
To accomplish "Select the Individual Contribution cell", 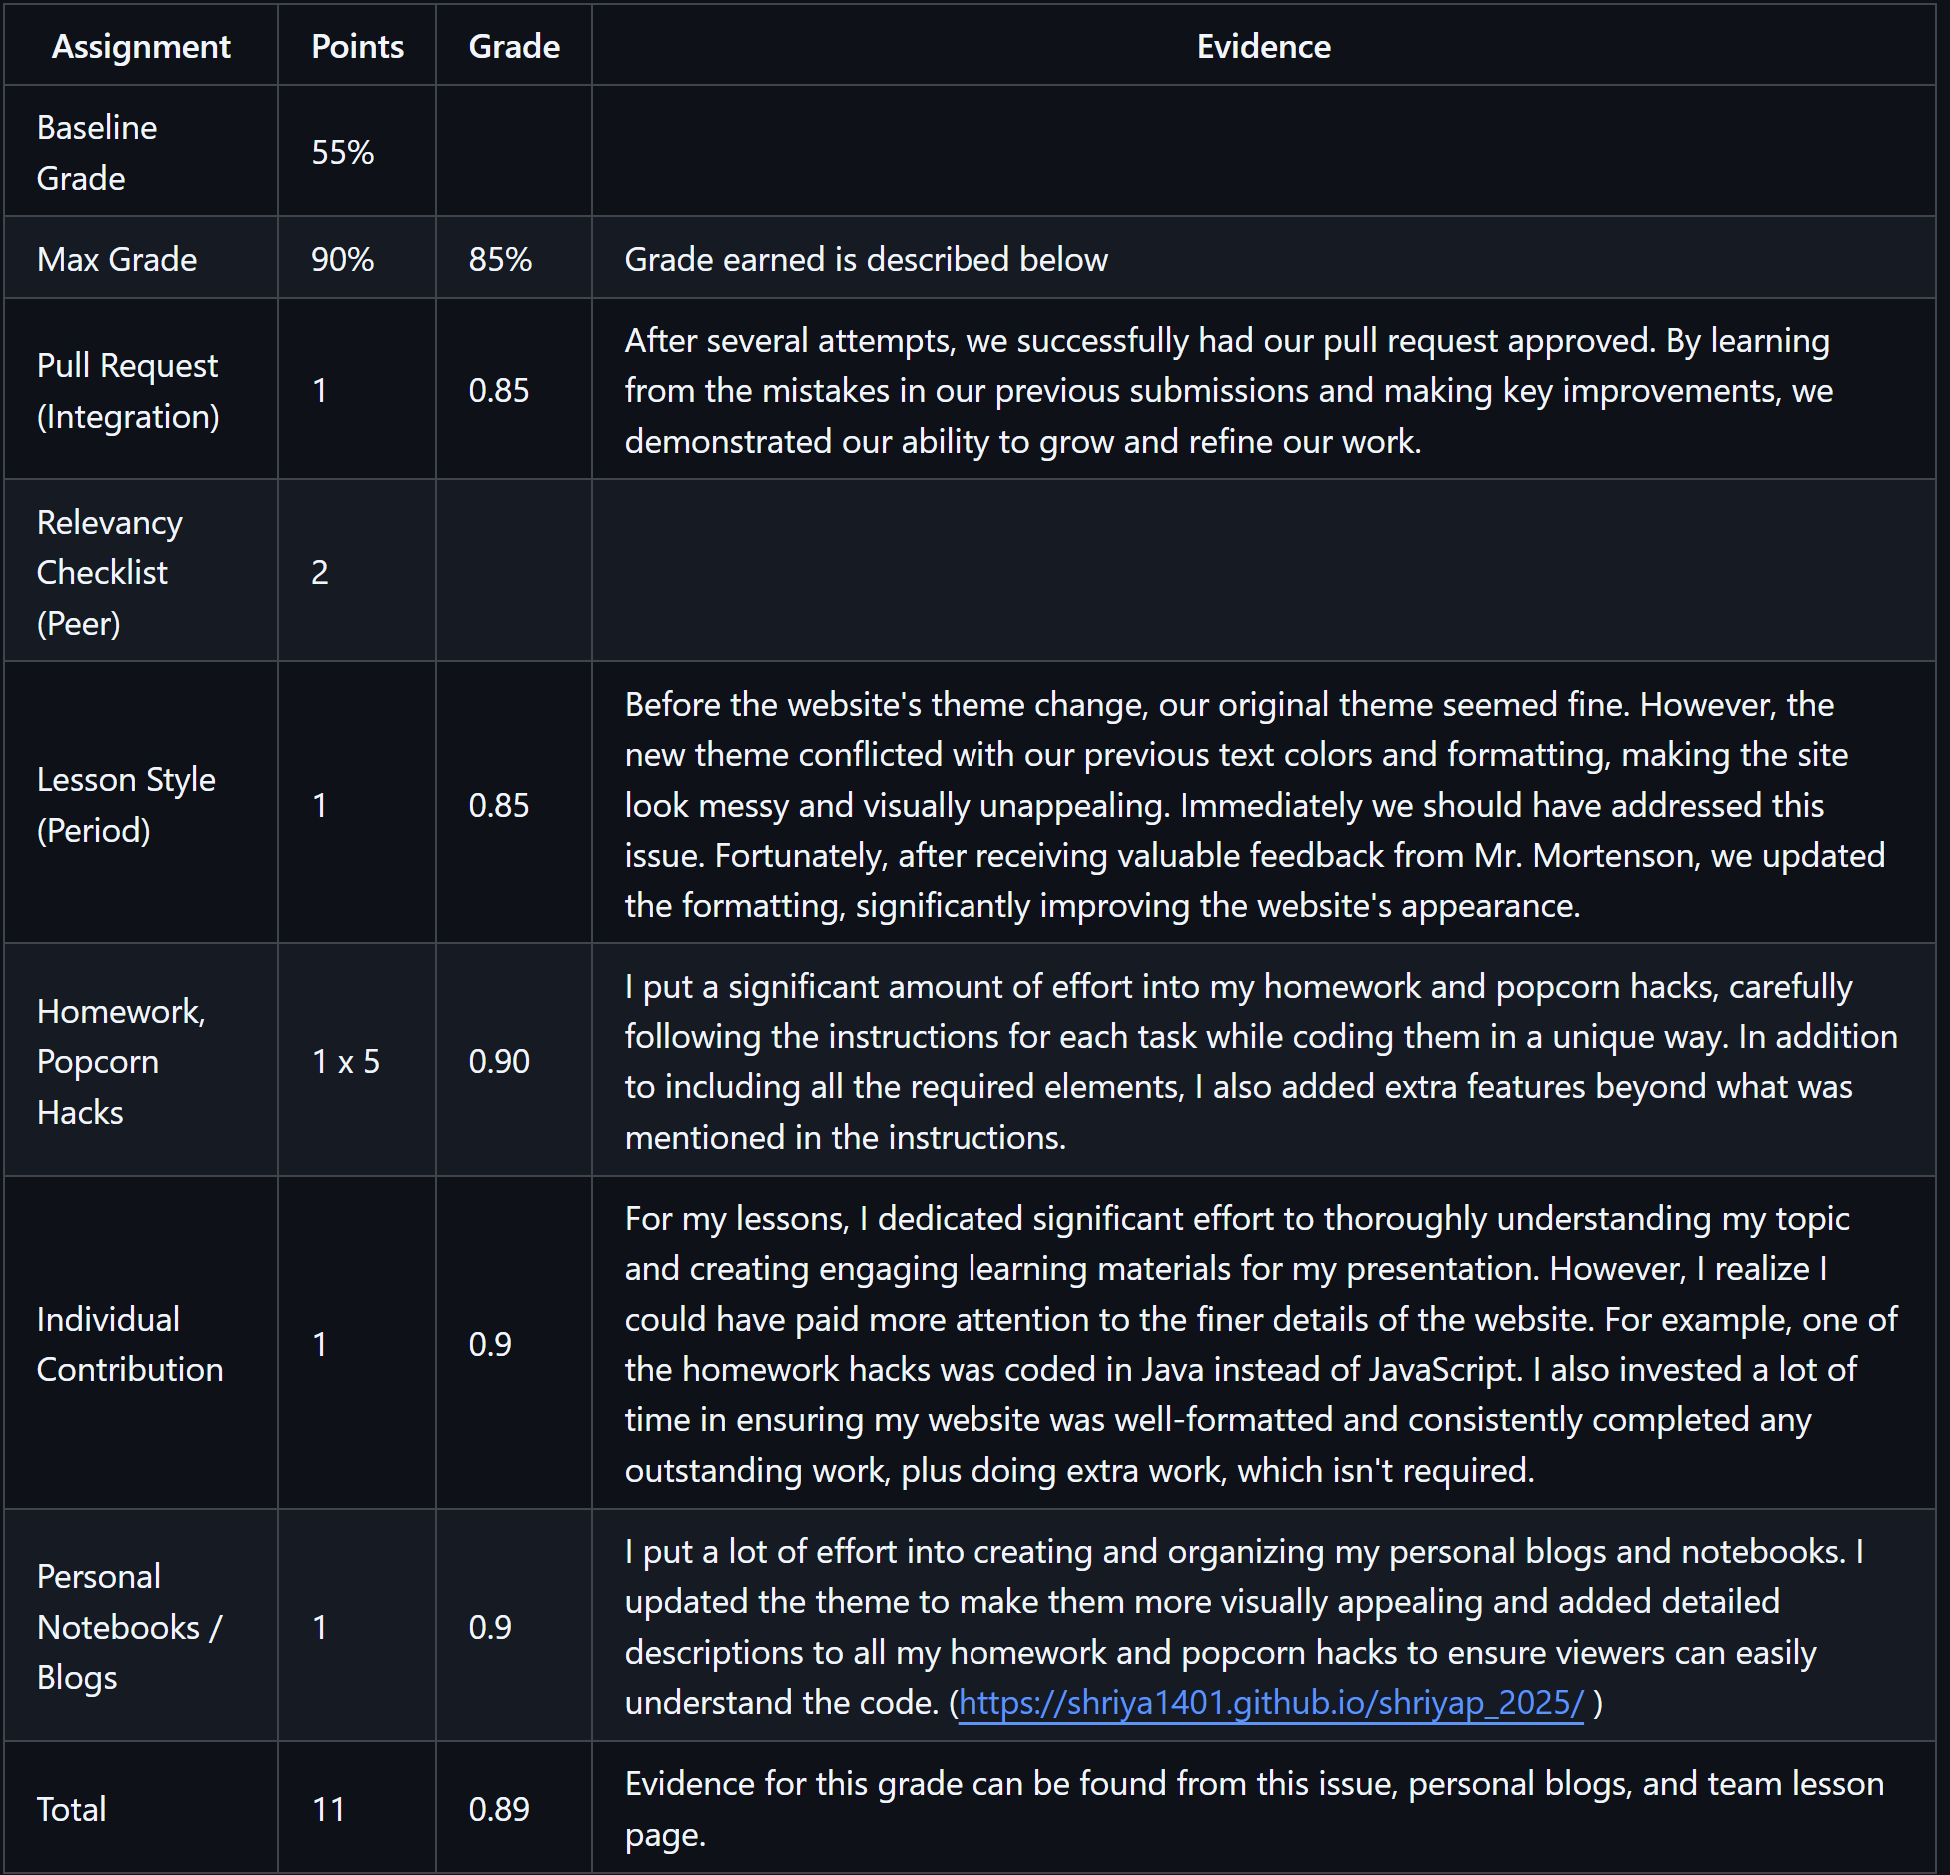I will pos(129,1345).
